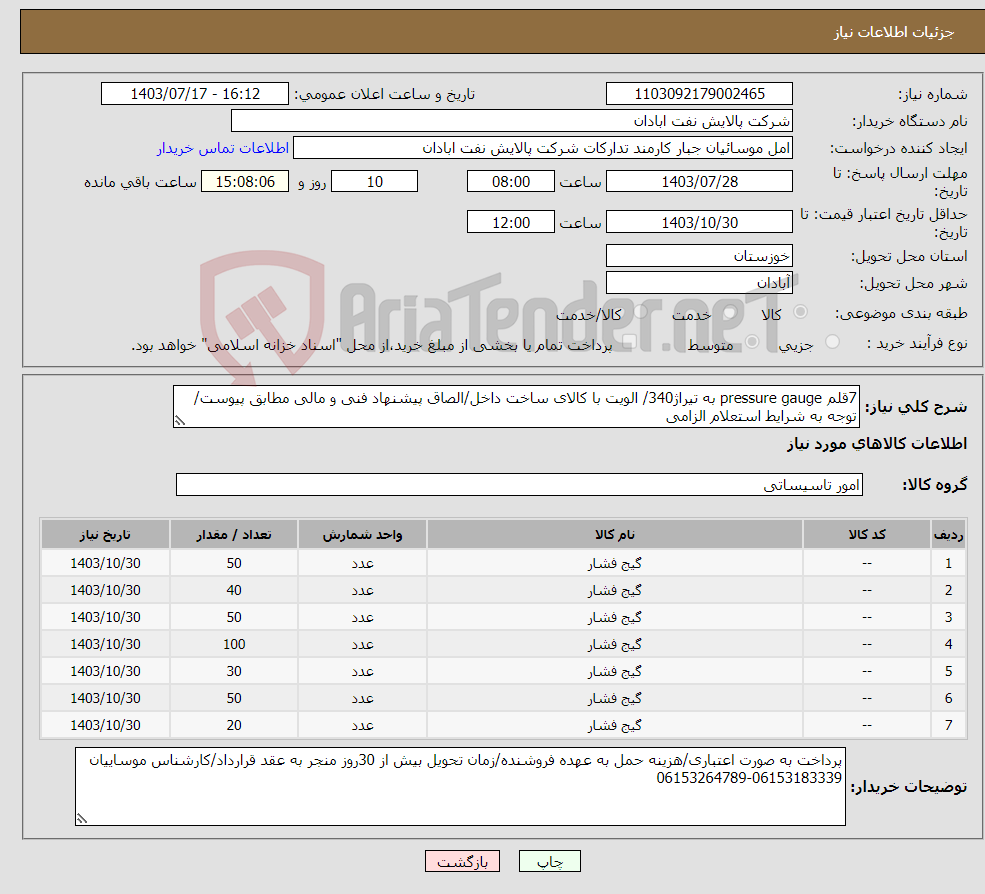The height and width of the screenshot is (894, 985).
Task: Click the کد کالا column header
Action: pyautogui.click(x=867, y=535)
